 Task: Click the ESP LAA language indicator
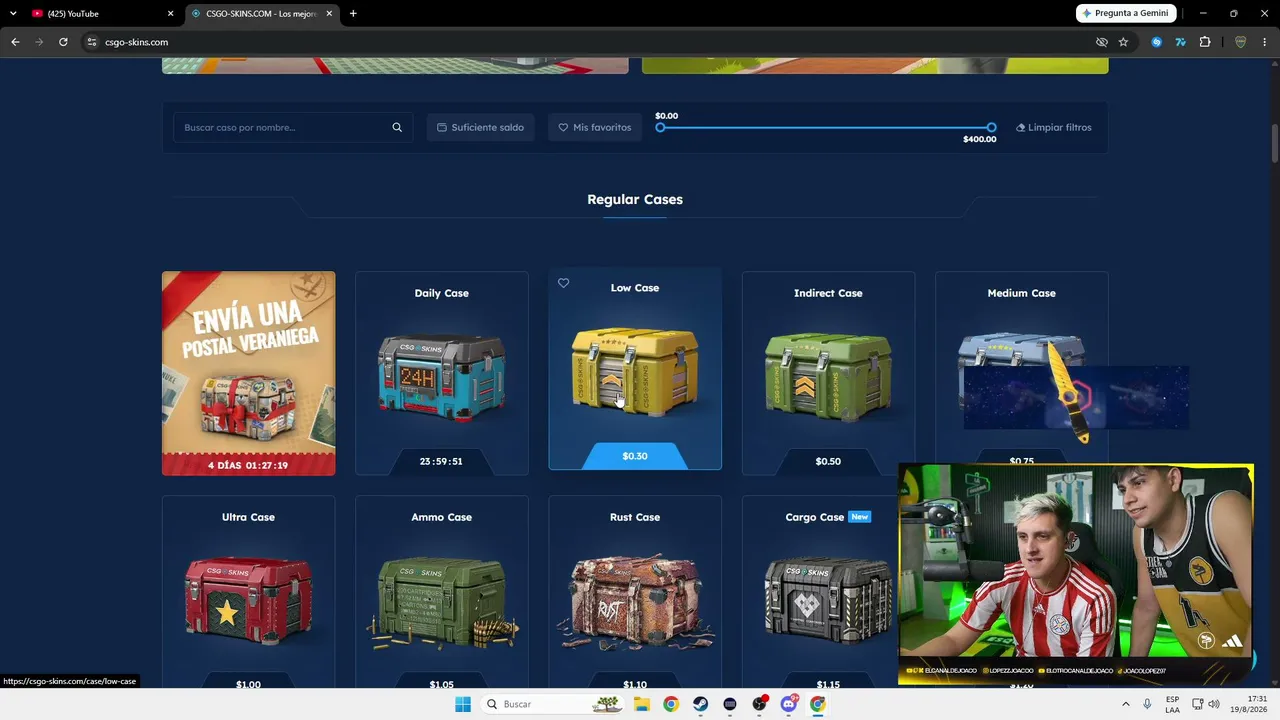tap(1172, 704)
